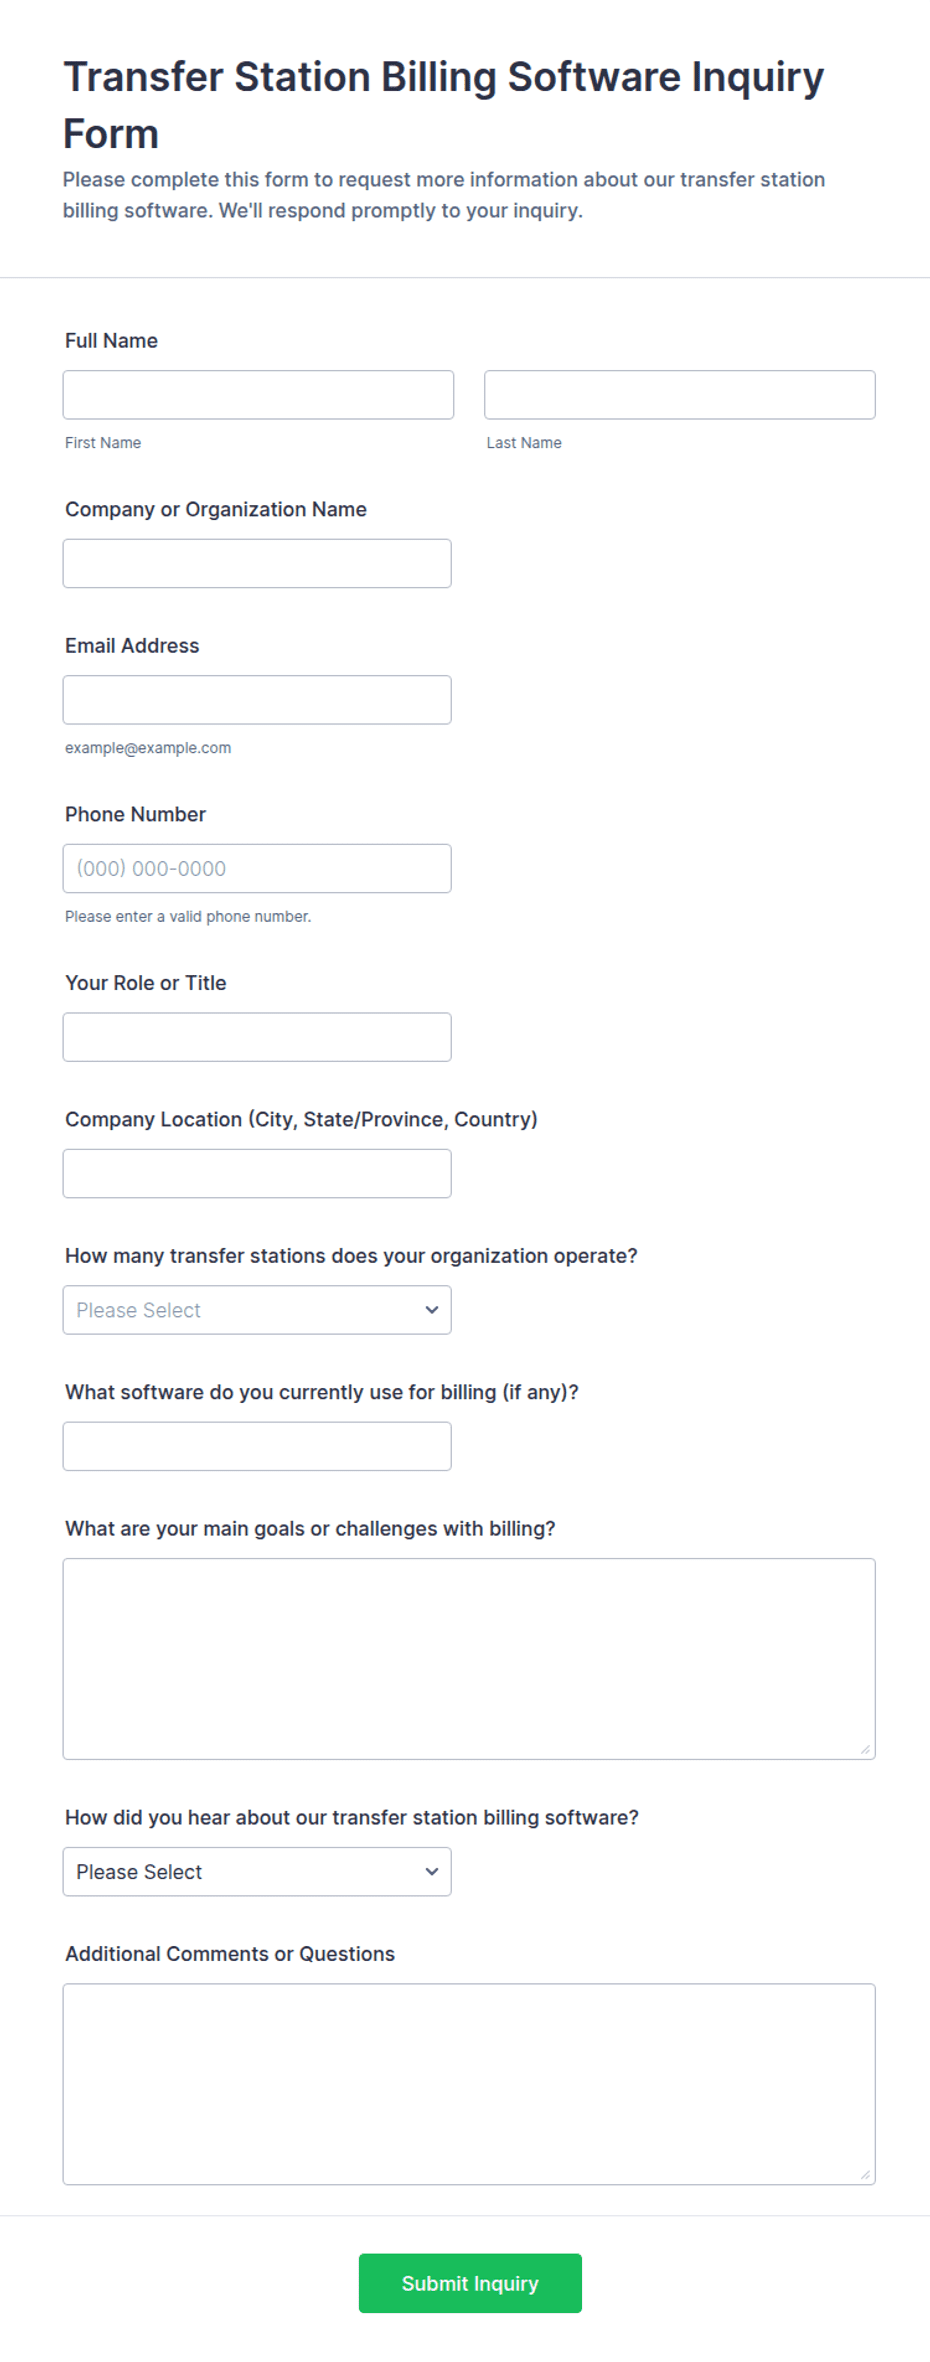Image resolution: width=930 pixels, height=2362 pixels.
Task: Click the Additional Comments or Questions textarea
Action: (469, 2084)
